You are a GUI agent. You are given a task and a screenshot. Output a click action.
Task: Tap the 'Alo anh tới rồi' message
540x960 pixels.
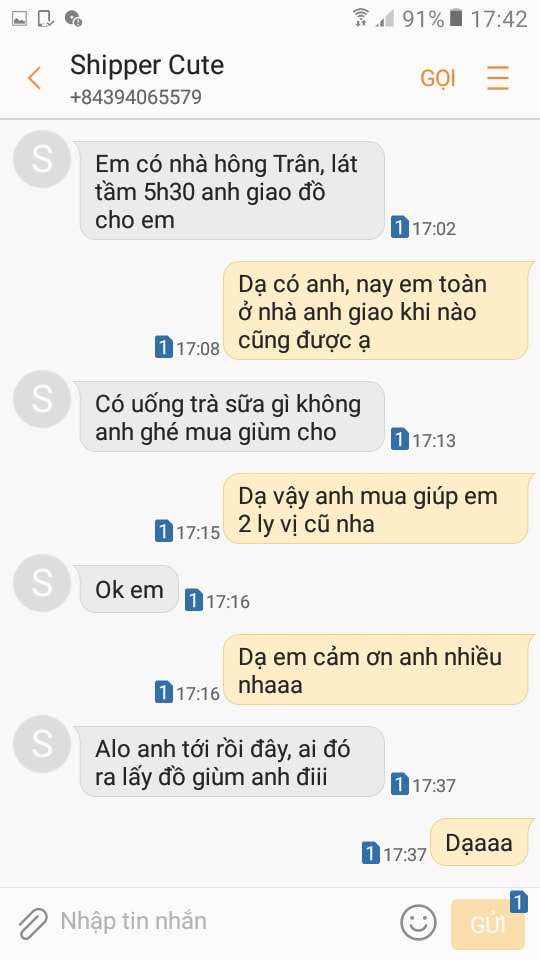click(x=232, y=762)
